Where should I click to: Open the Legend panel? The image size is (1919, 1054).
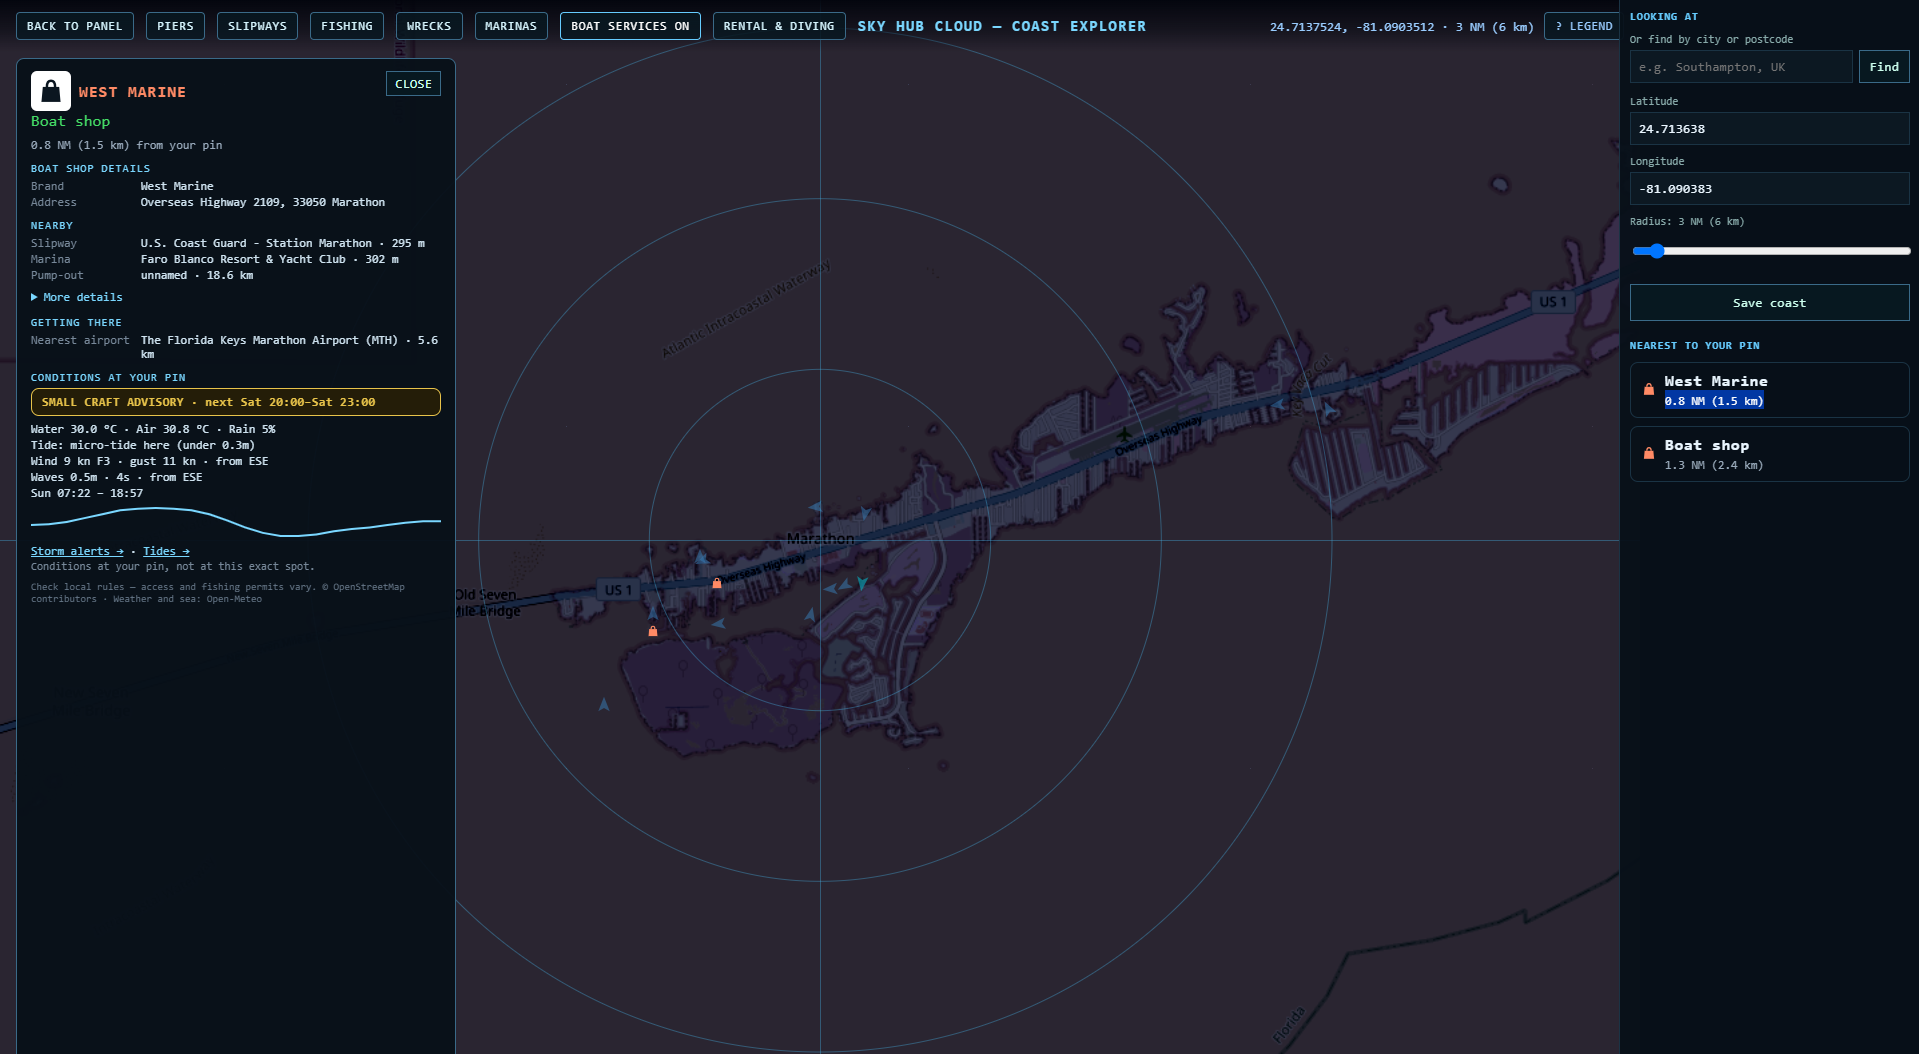pyautogui.click(x=1584, y=26)
